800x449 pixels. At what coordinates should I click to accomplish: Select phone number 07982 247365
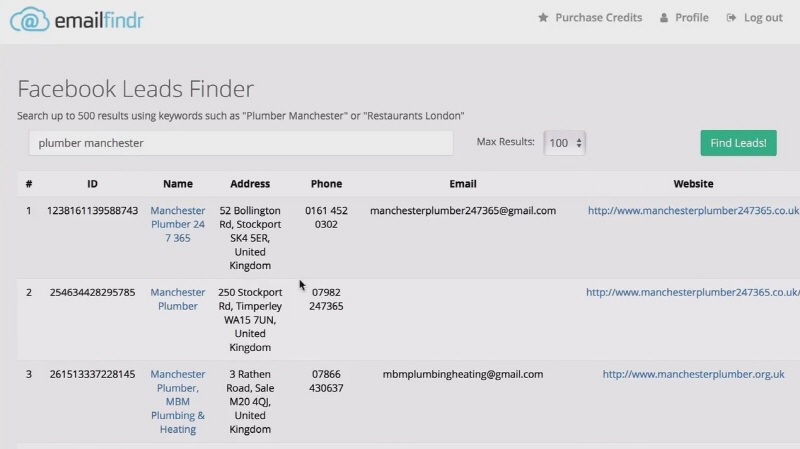327,299
